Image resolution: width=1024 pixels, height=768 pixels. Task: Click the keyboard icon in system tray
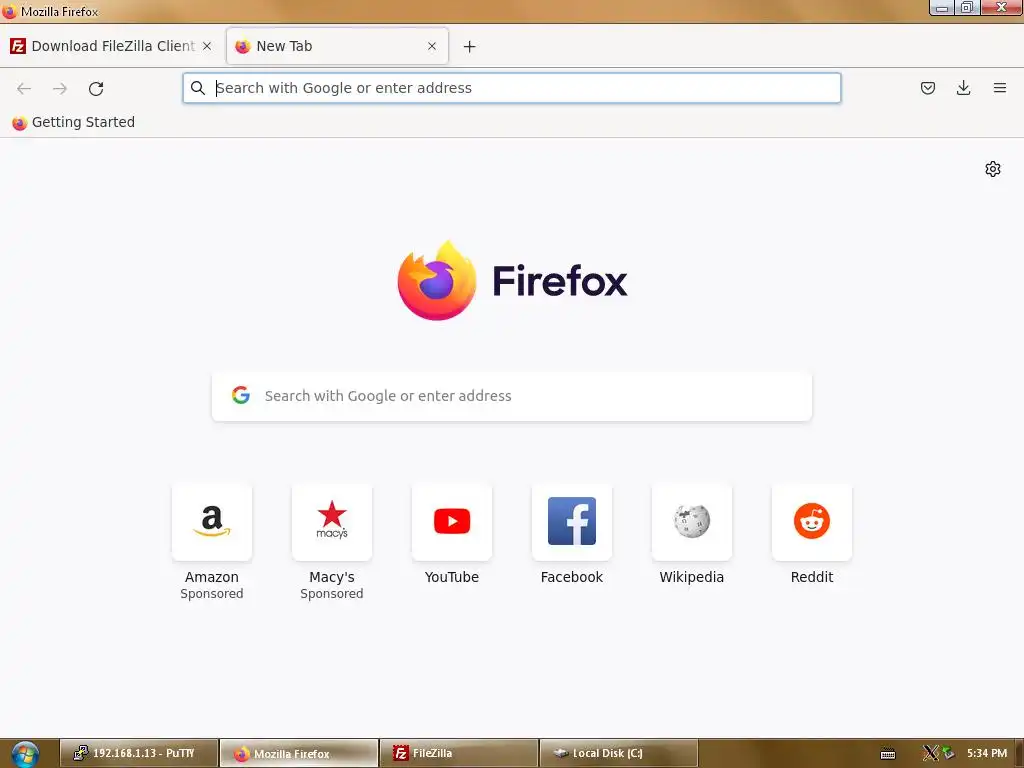point(888,754)
